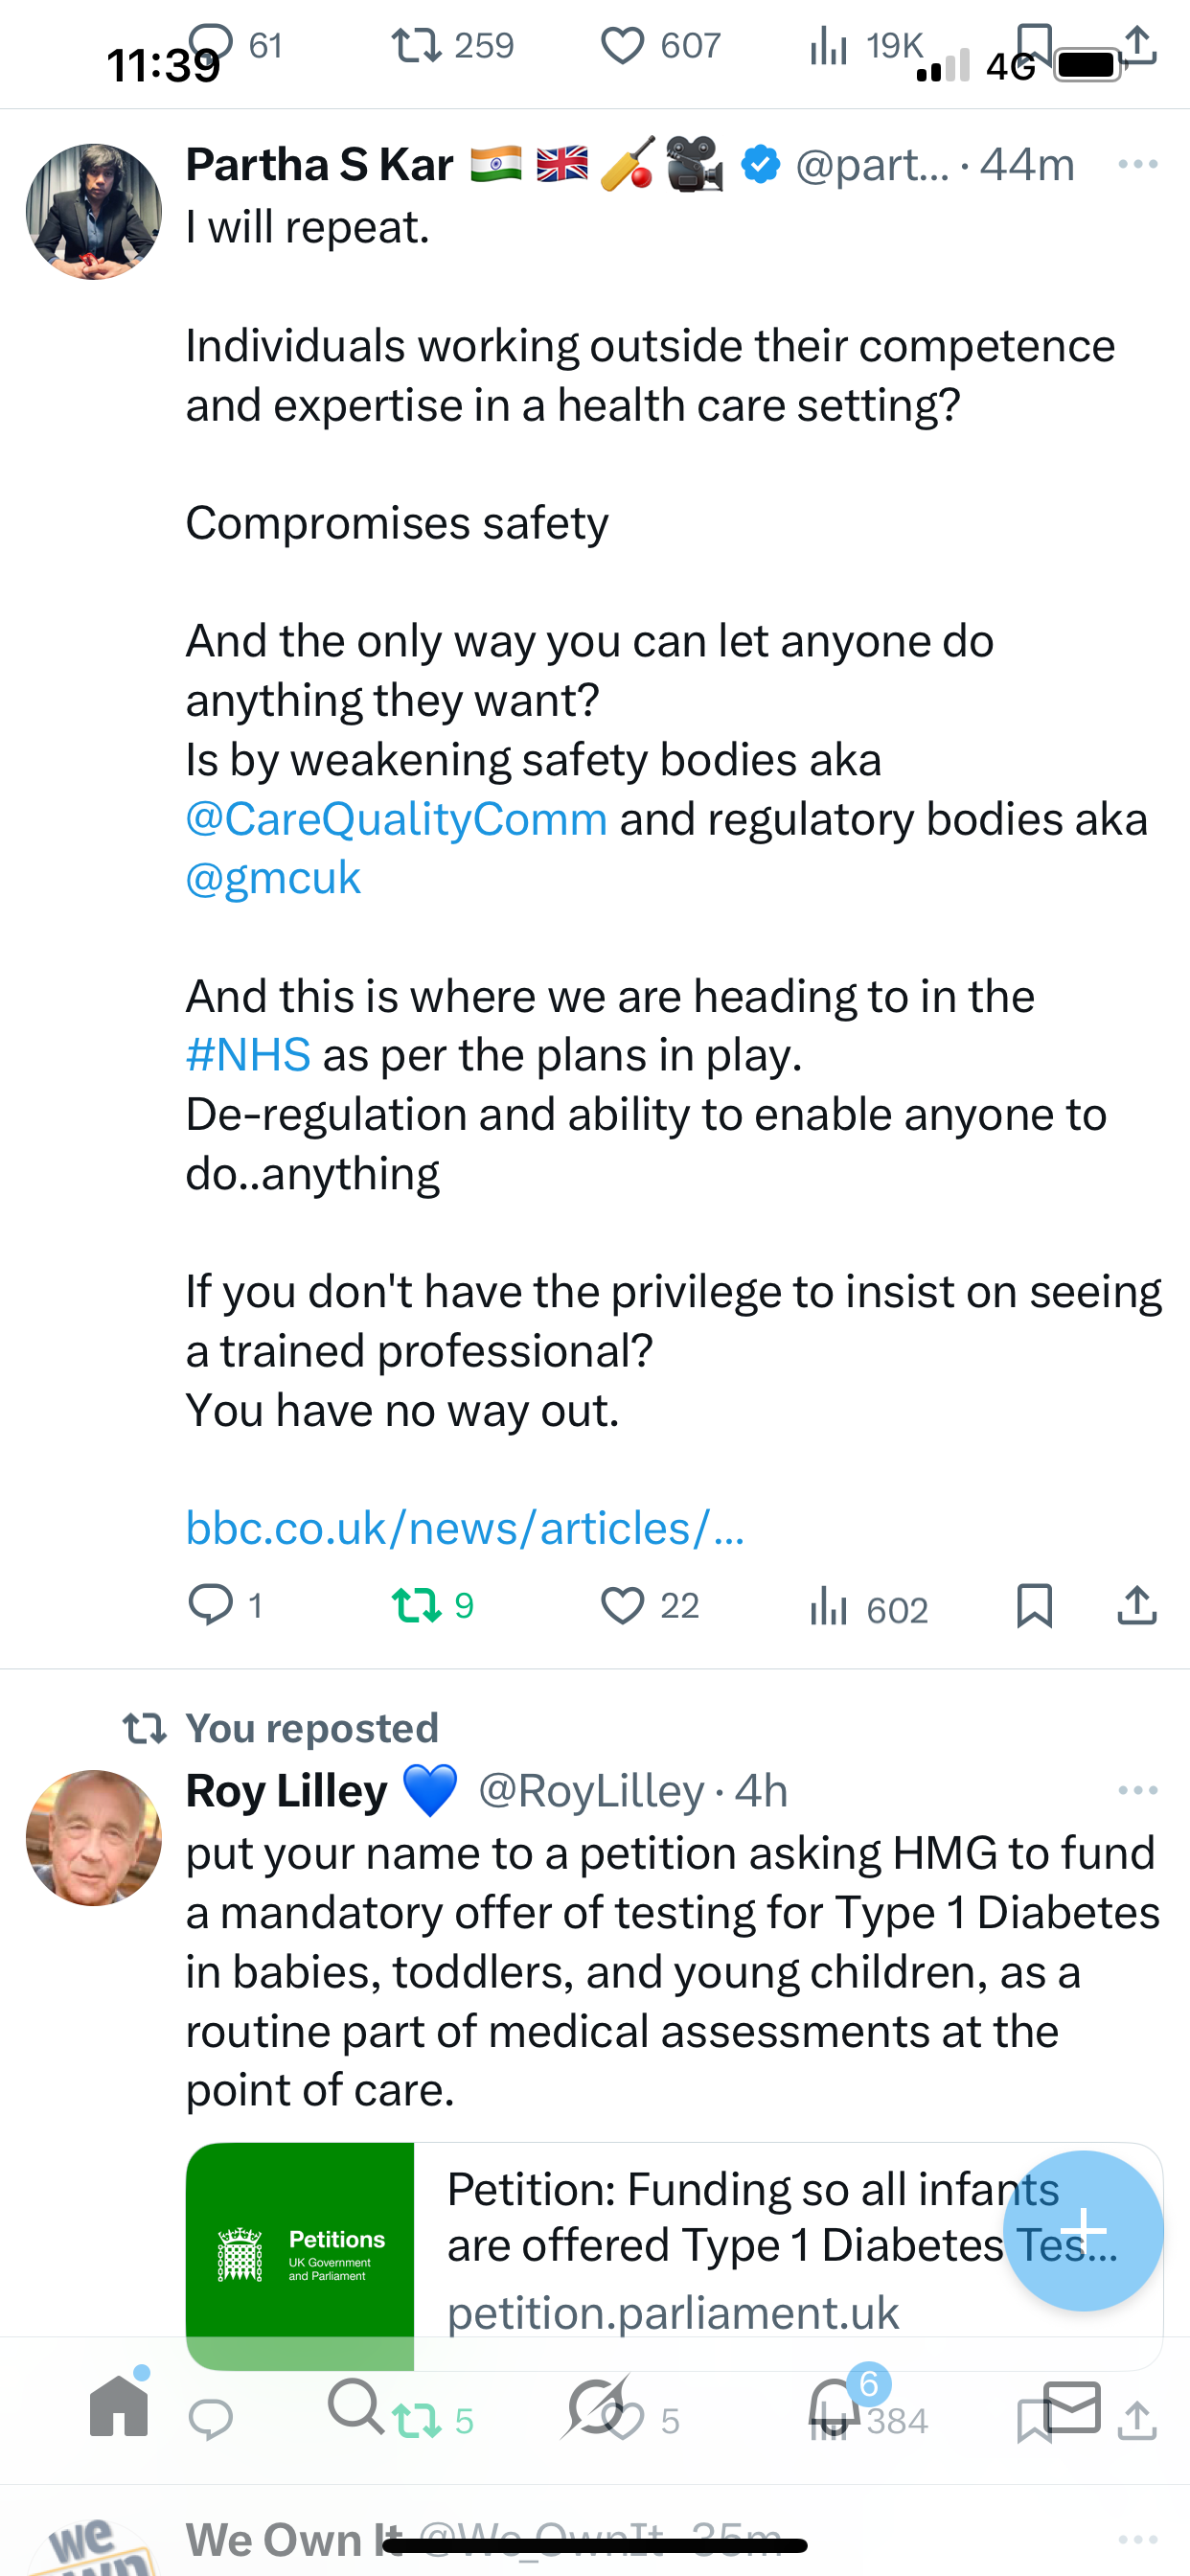Tap the #NHS hashtag
1190x2576 pixels.
(248, 1055)
